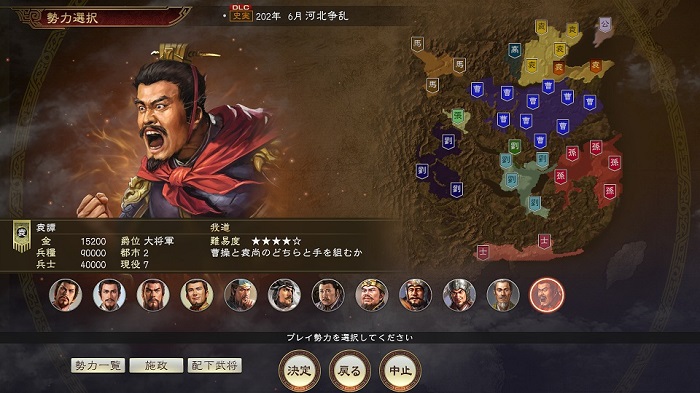This screenshot has width=700, height=393.
Task: Click the 難易度 star rating
Action: tap(276, 241)
